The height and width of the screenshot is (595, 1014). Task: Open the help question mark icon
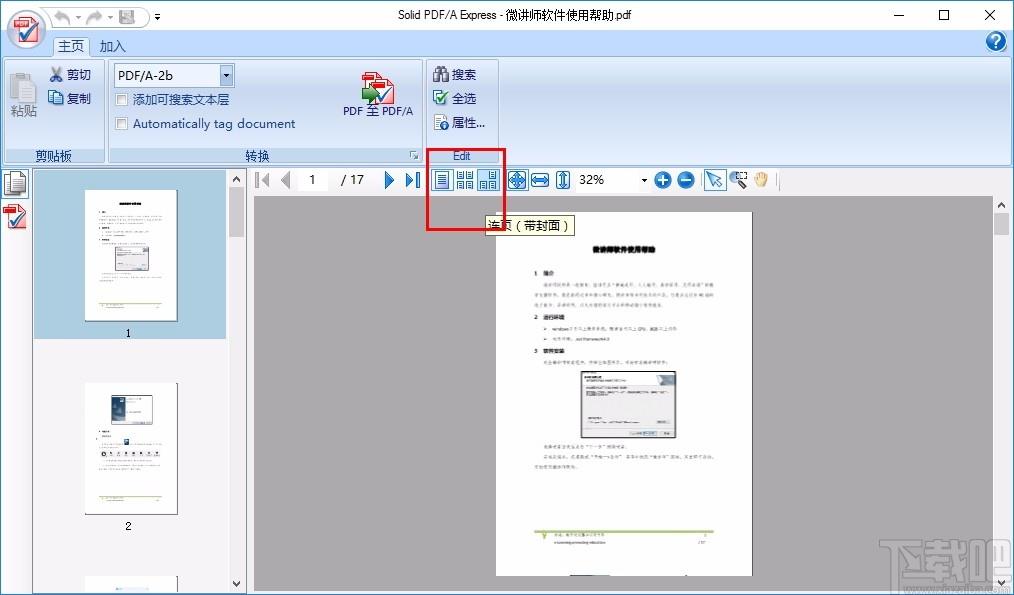pyautogui.click(x=995, y=41)
